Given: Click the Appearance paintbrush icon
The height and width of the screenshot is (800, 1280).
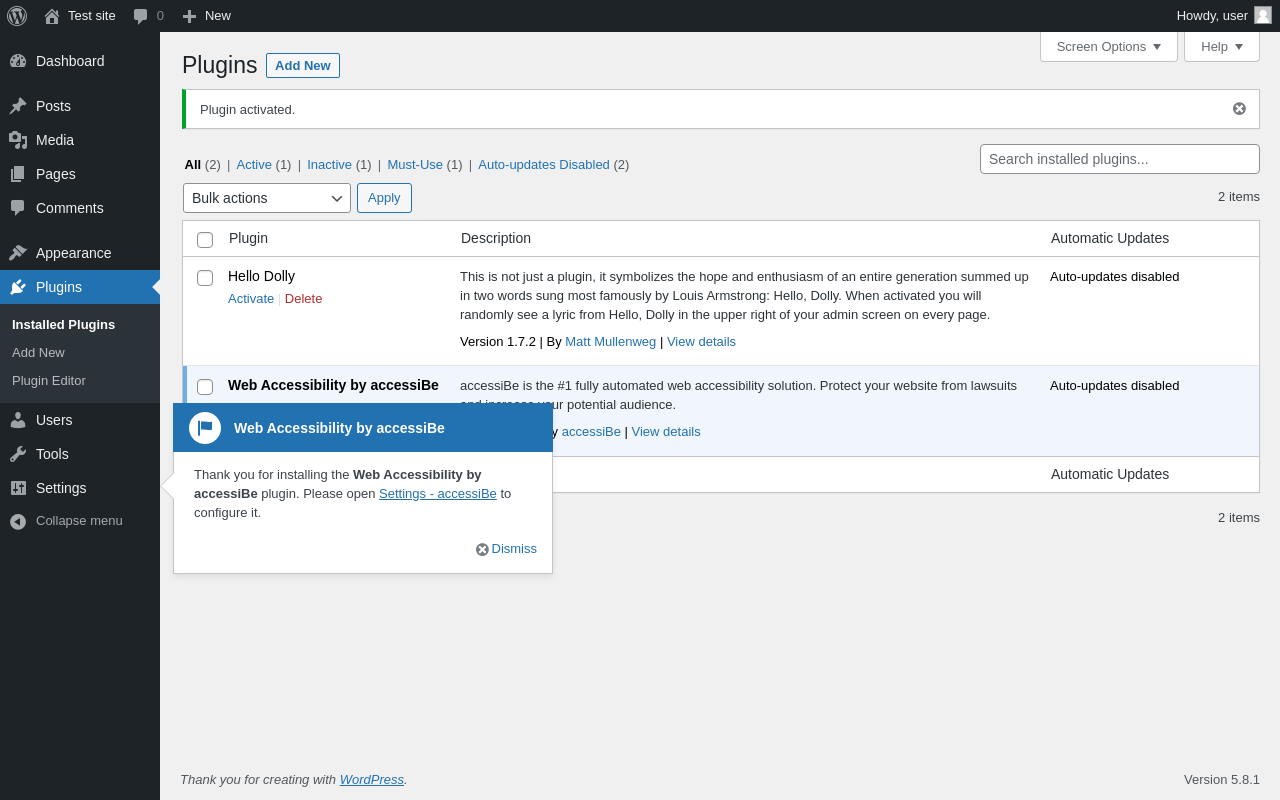Looking at the screenshot, I should tap(18, 253).
